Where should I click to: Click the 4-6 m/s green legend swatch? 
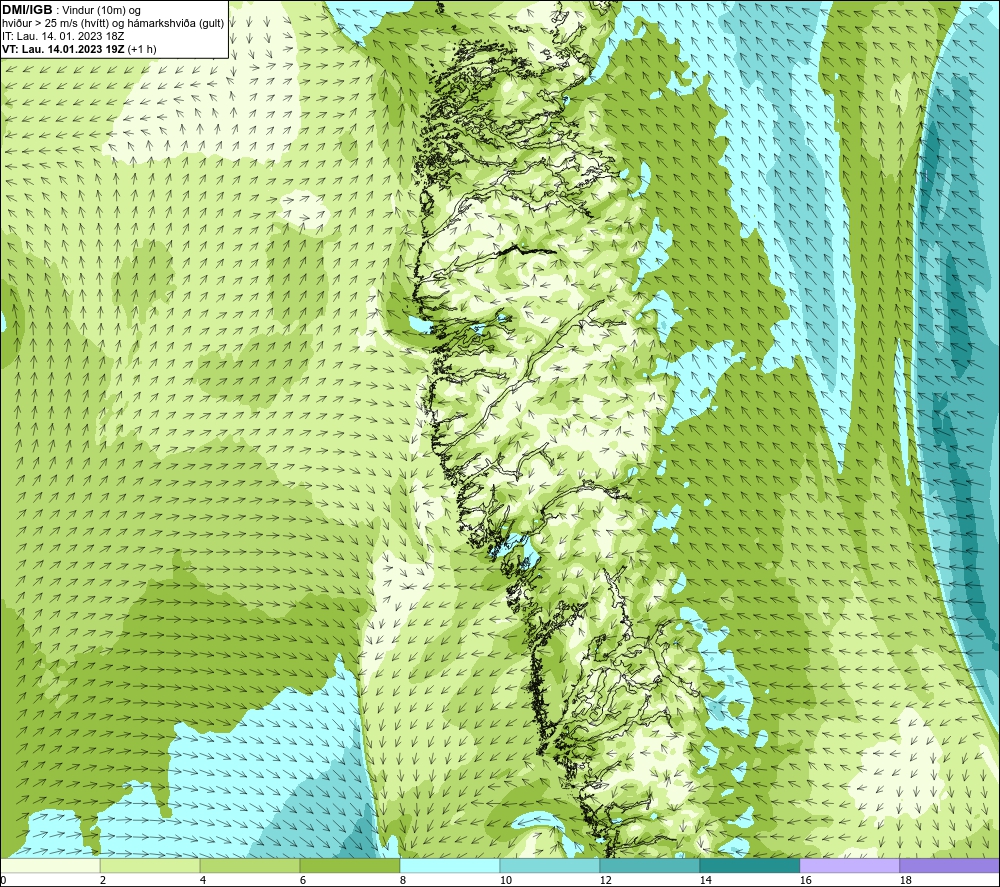tap(250, 866)
